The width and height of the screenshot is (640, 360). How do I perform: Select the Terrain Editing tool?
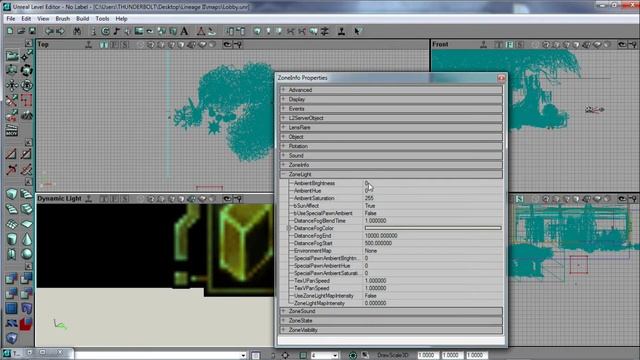coord(27,115)
